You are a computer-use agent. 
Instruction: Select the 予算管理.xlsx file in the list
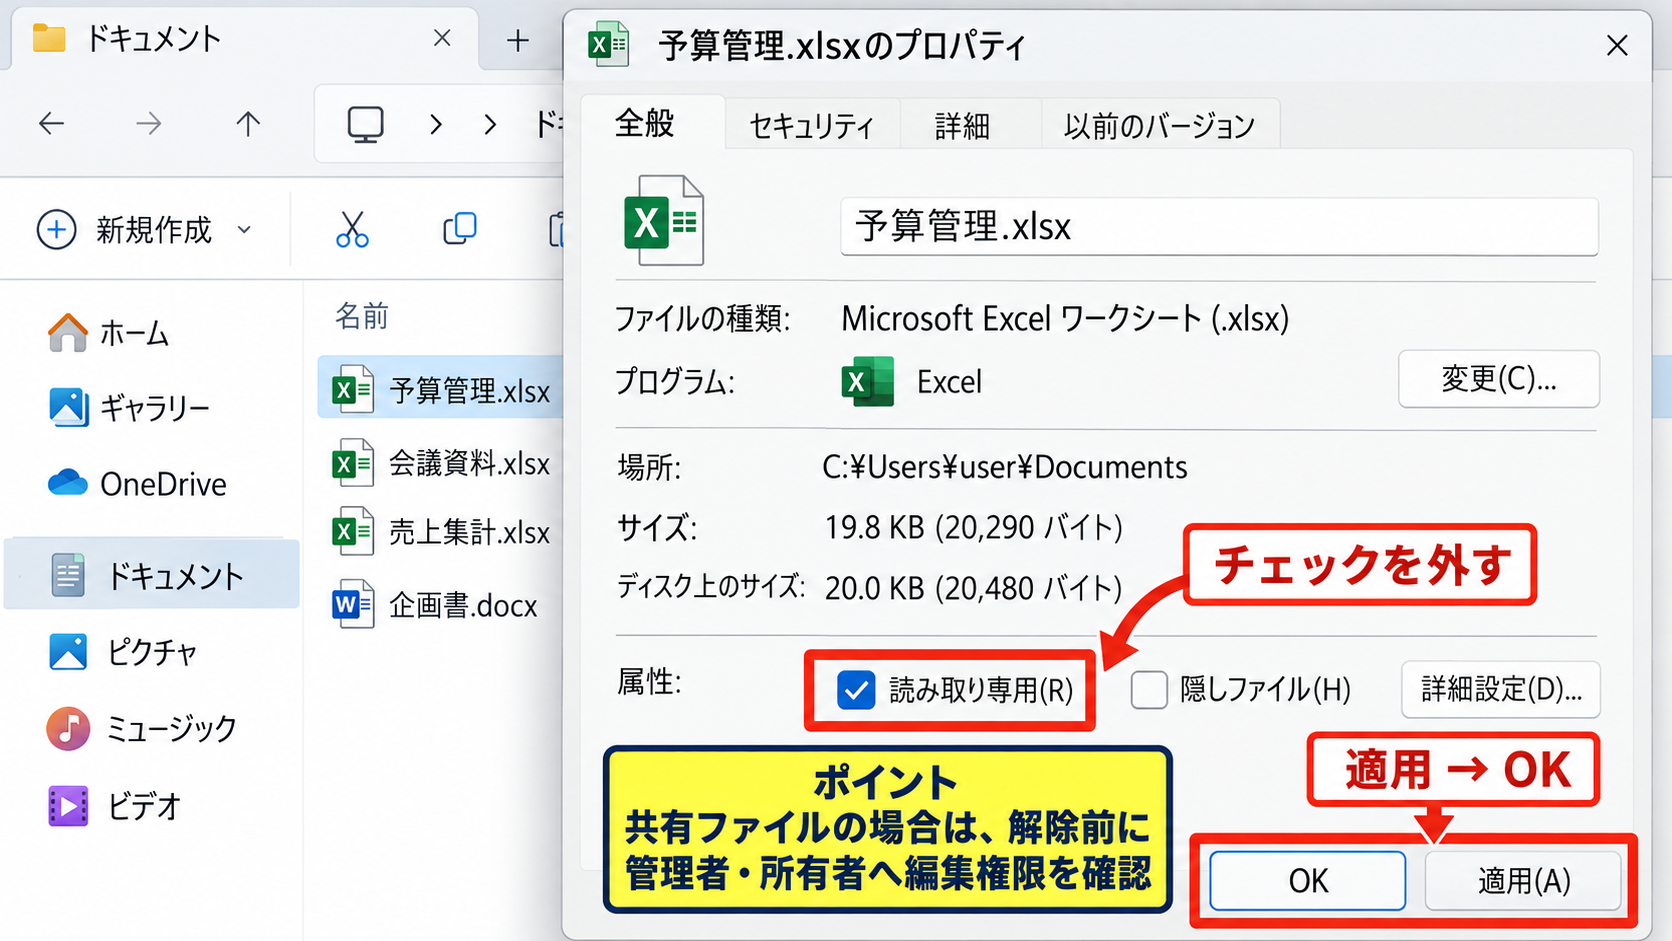[x=441, y=389]
